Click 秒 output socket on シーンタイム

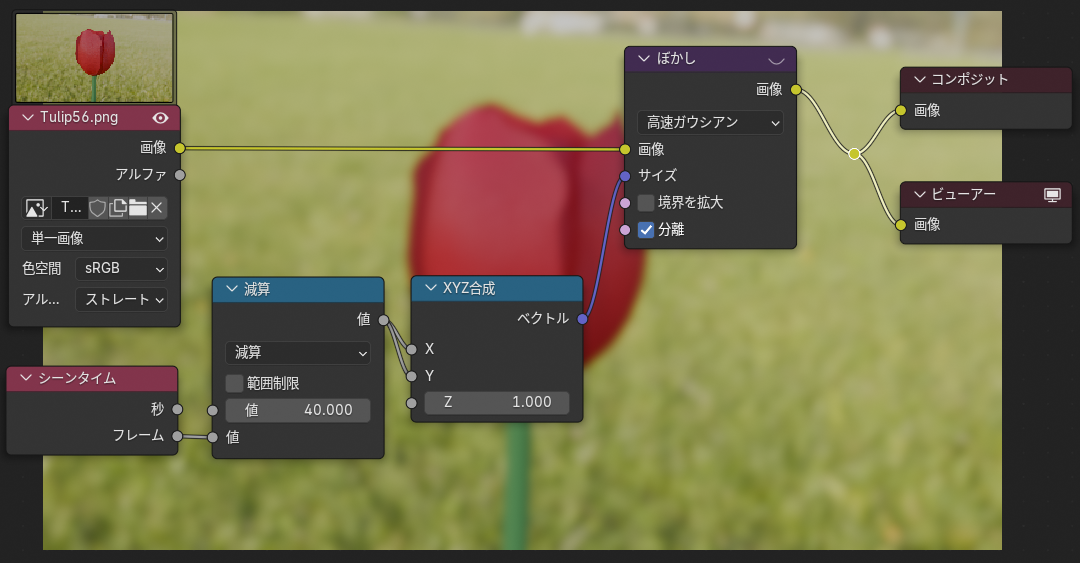point(177,409)
